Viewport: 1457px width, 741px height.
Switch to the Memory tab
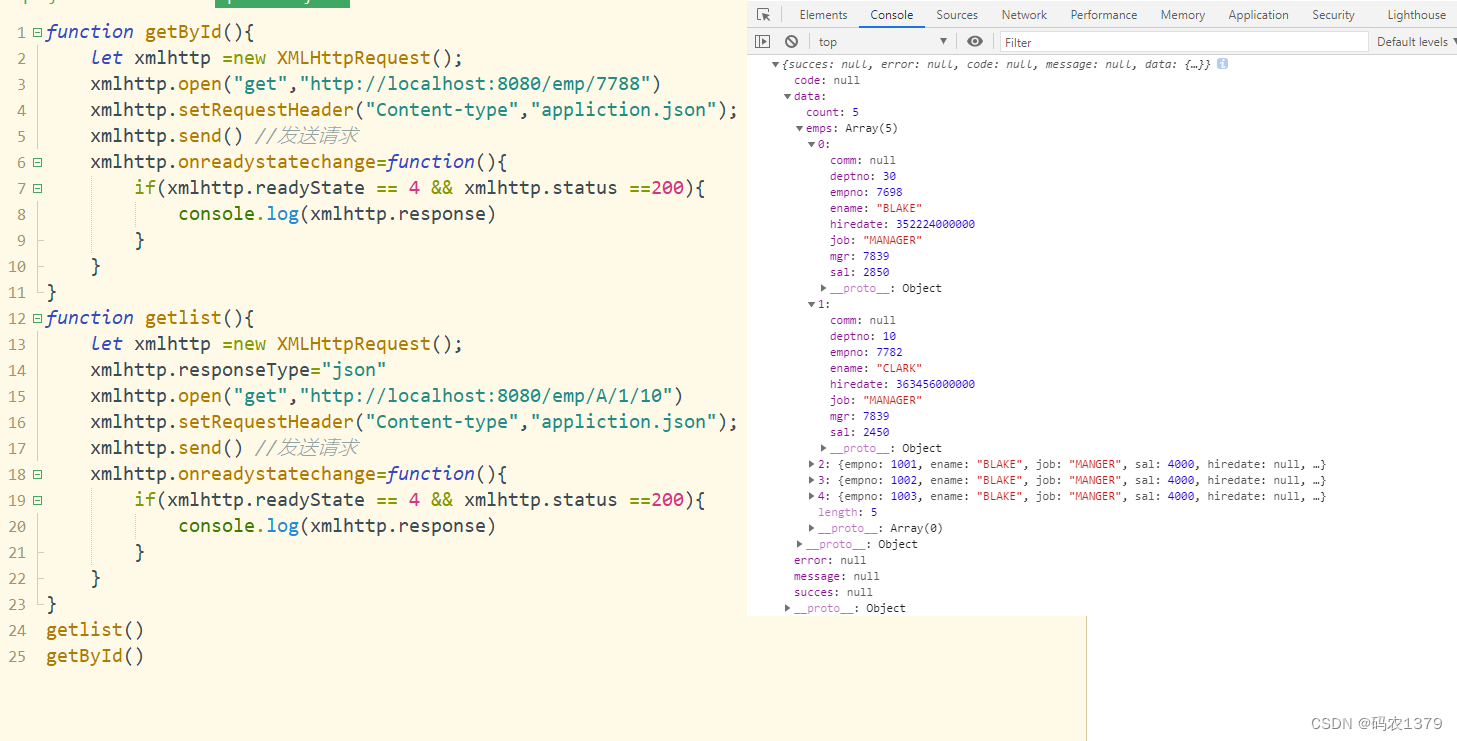pos(1183,15)
